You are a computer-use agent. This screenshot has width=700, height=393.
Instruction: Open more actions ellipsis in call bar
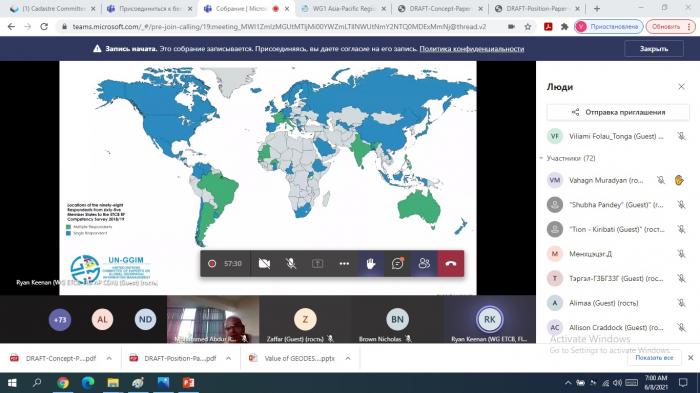pos(344,263)
